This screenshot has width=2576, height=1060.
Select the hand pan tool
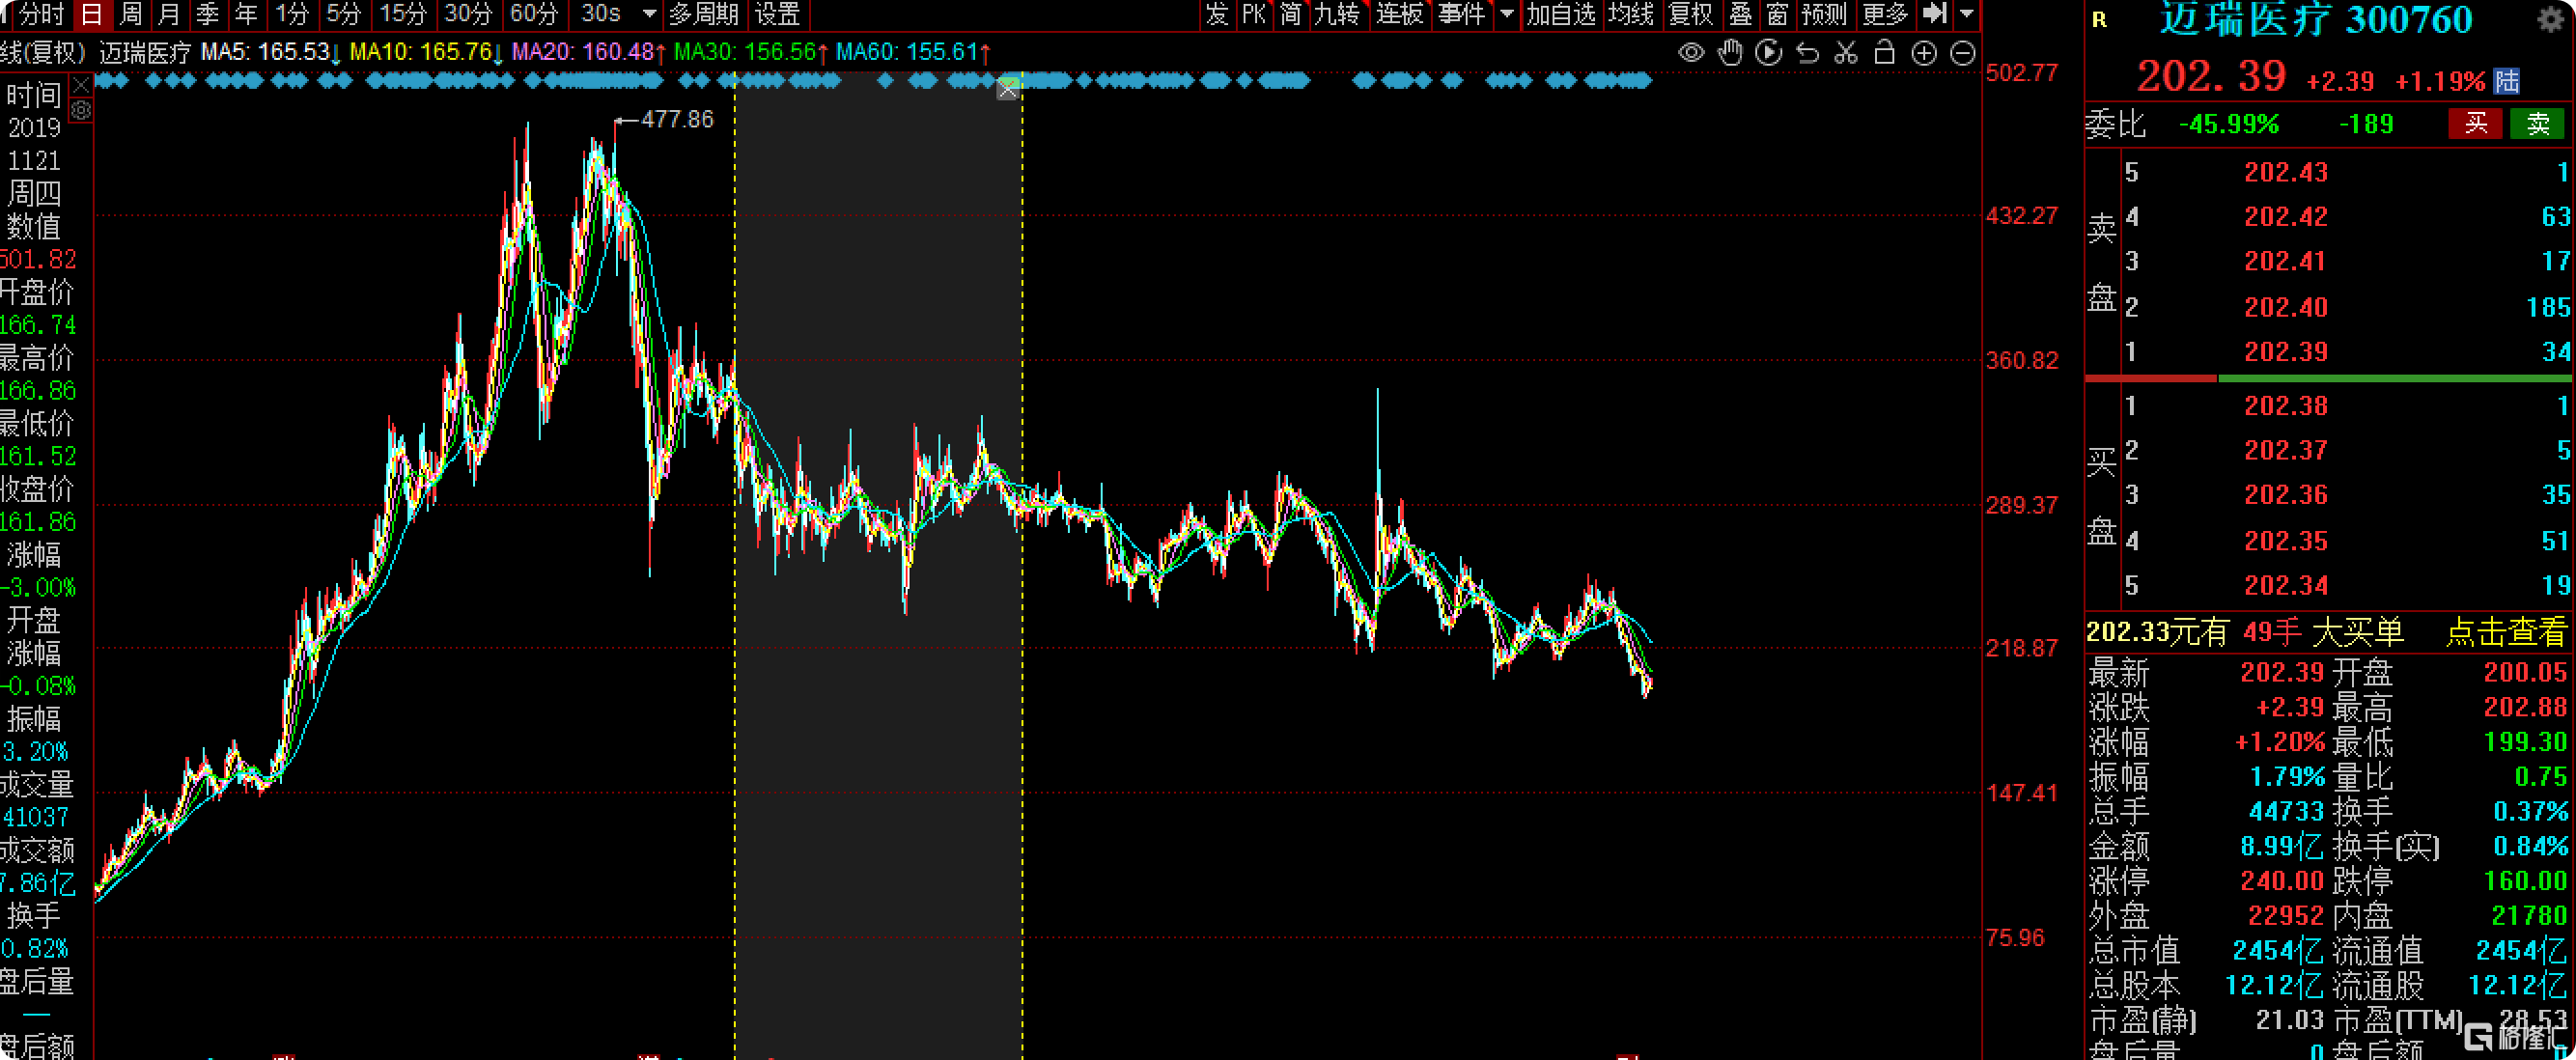[x=1730, y=53]
